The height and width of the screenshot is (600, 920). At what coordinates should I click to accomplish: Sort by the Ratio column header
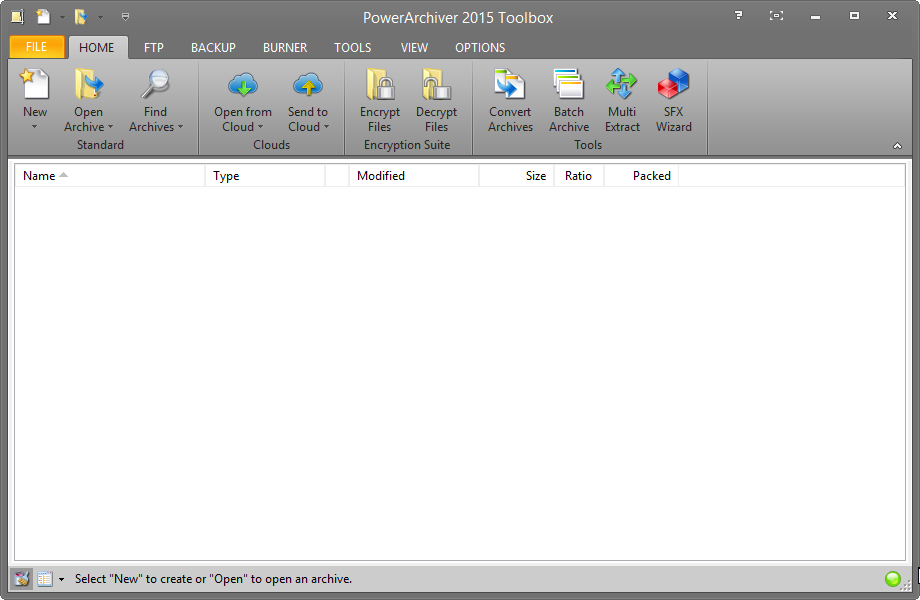(x=579, y=176)
